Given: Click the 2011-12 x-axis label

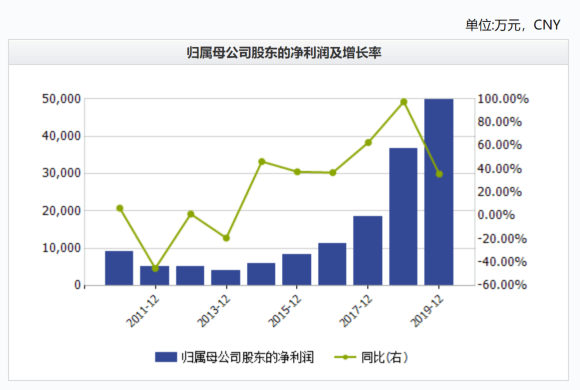Looking at the screenshot, I should [143, 311].
